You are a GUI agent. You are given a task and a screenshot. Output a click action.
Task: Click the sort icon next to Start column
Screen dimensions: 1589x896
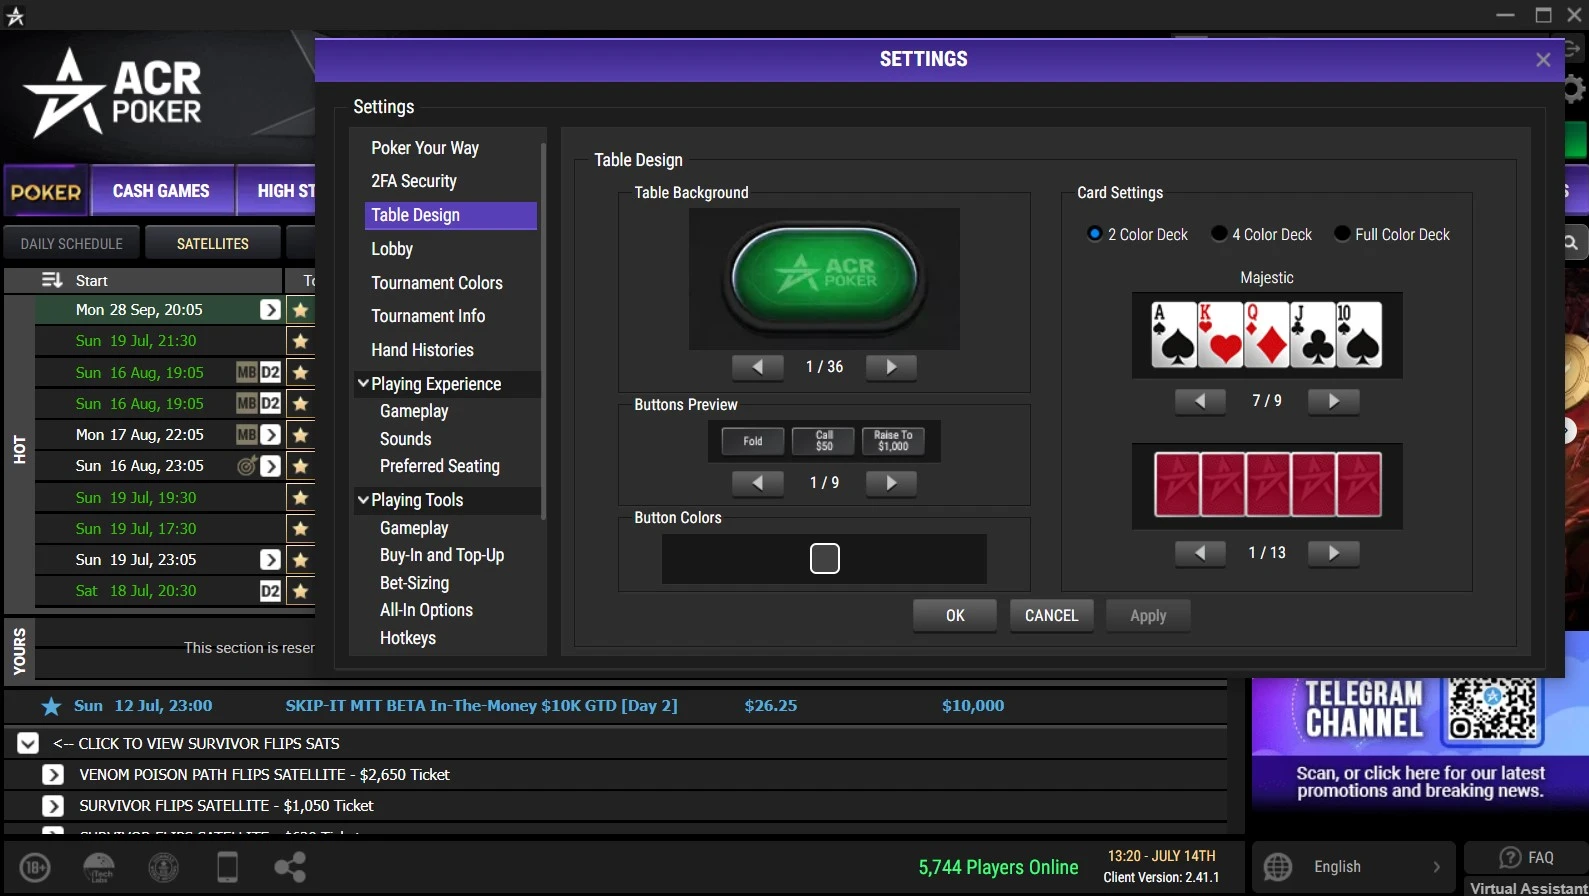(x=52, y=280)
